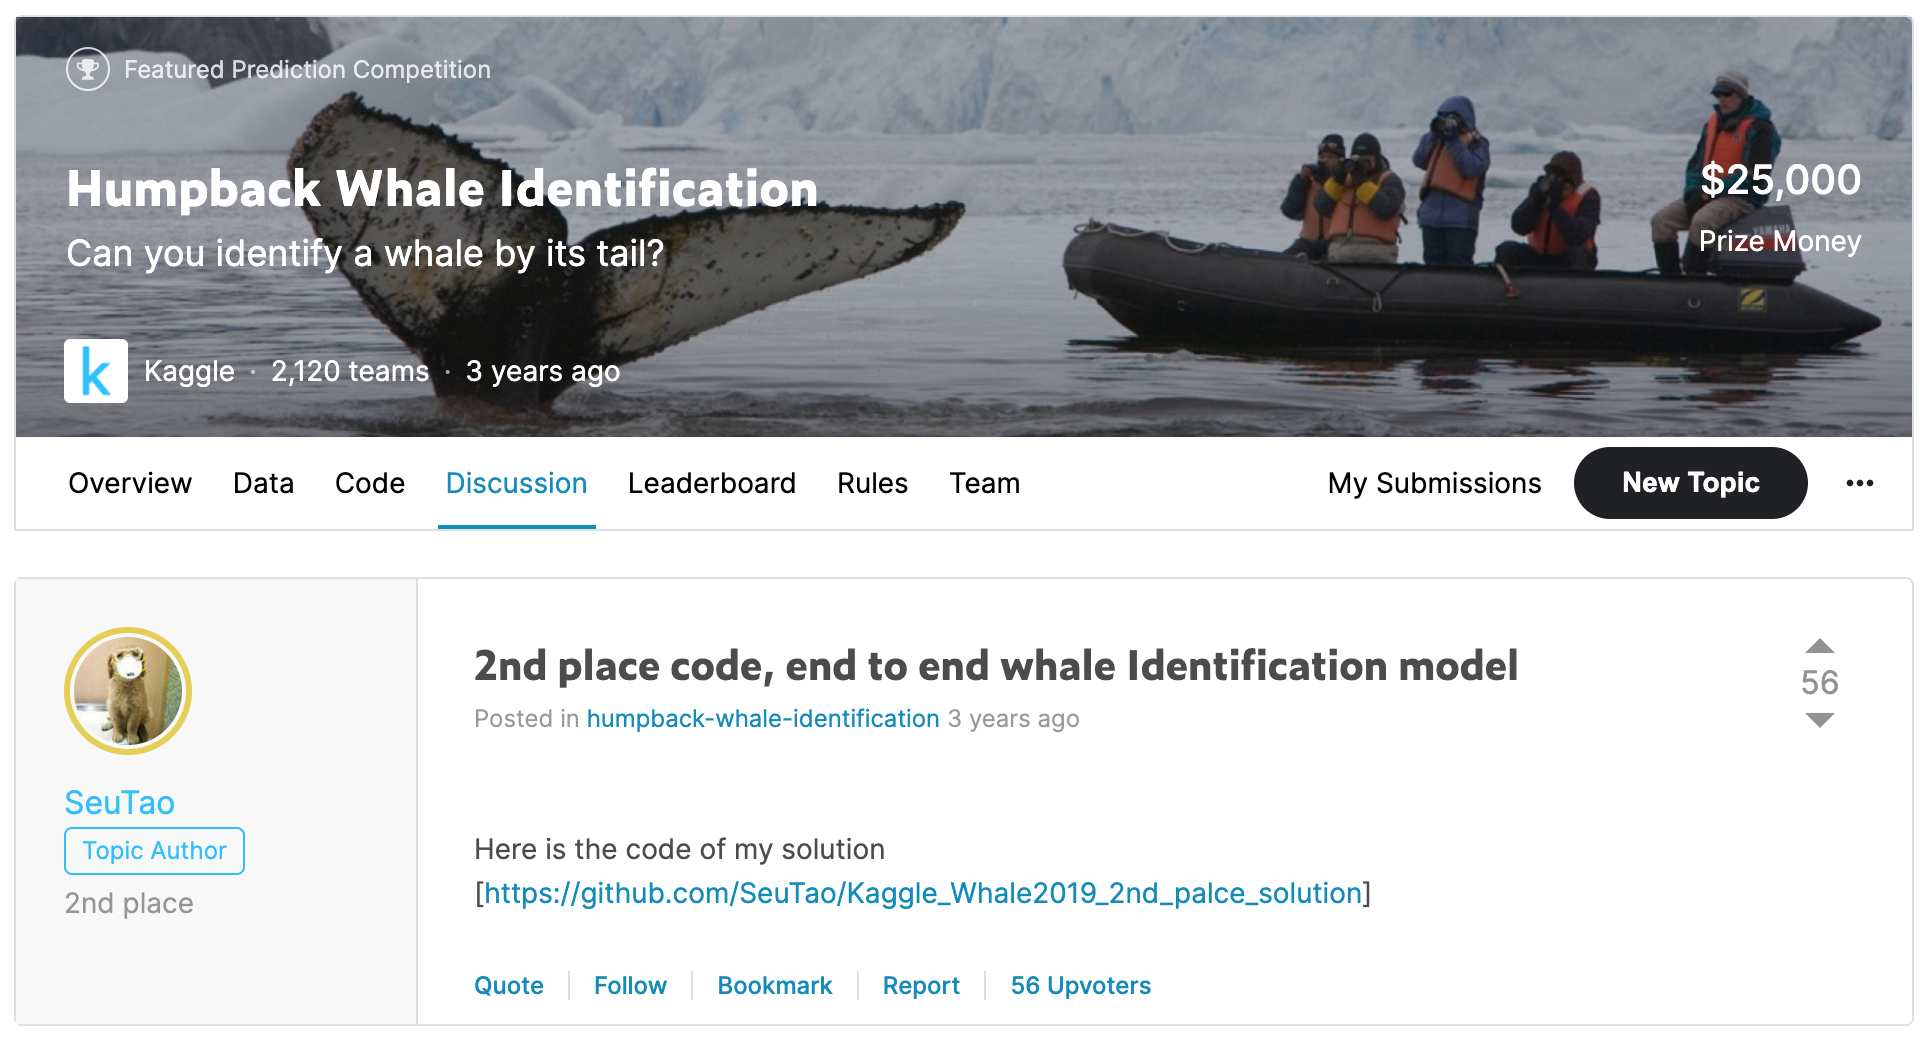The height and width of the screenshot is (1040, 1926).
Task: Open My Submissions
Action: tap(1434, 484)
